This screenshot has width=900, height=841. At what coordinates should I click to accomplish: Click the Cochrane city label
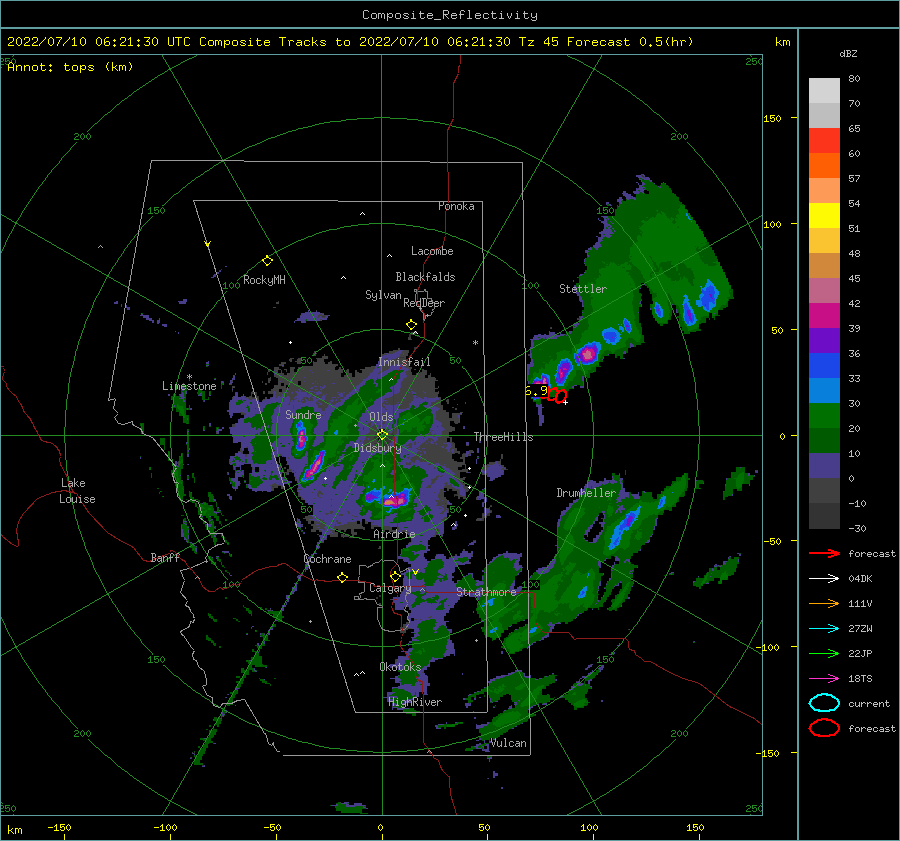[327, 559]
